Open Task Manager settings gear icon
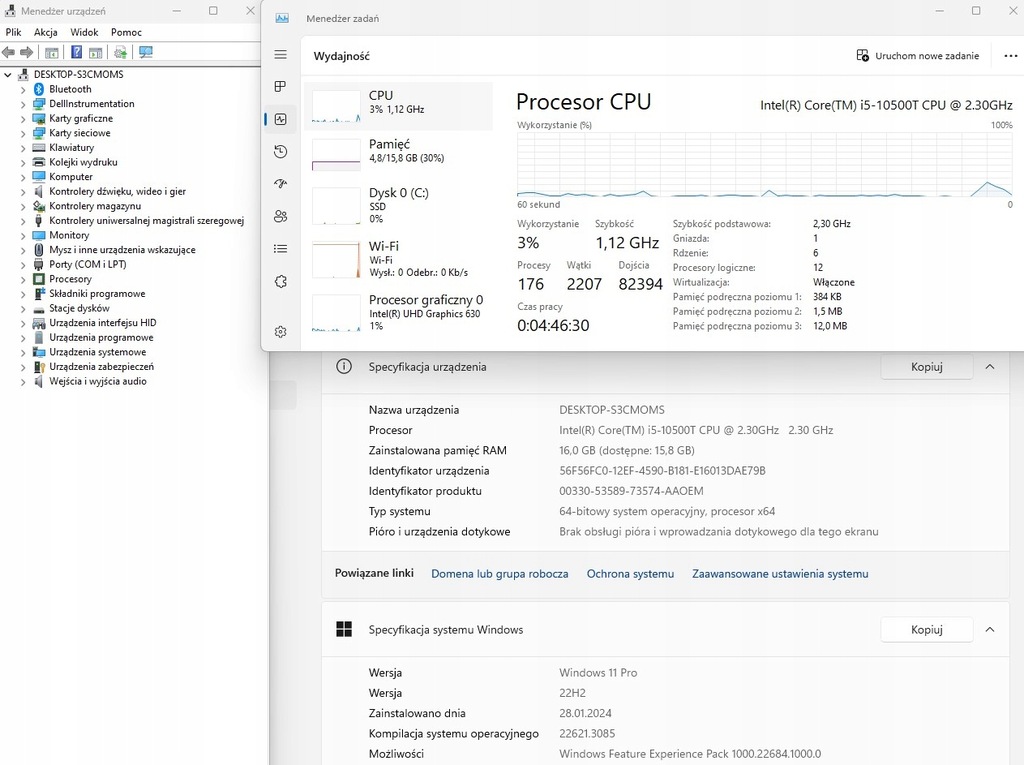This screenshot has height=765, width=1024. click(x=281, y=332)
